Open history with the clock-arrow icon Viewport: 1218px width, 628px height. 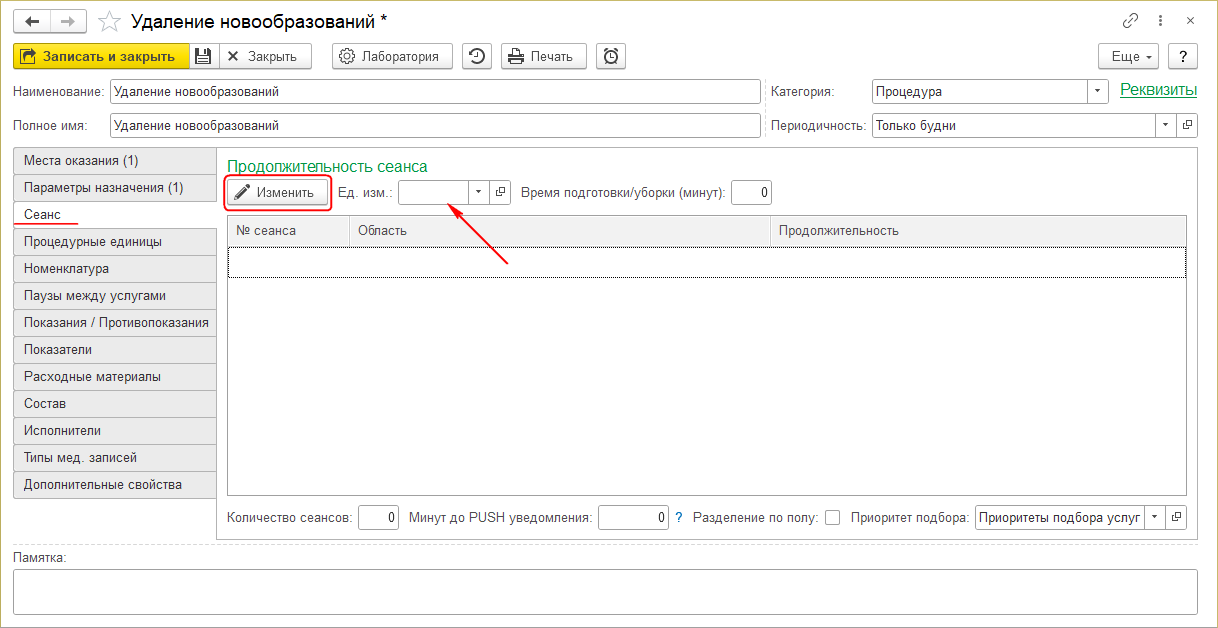pyautogui.click(x=477, y=56)
